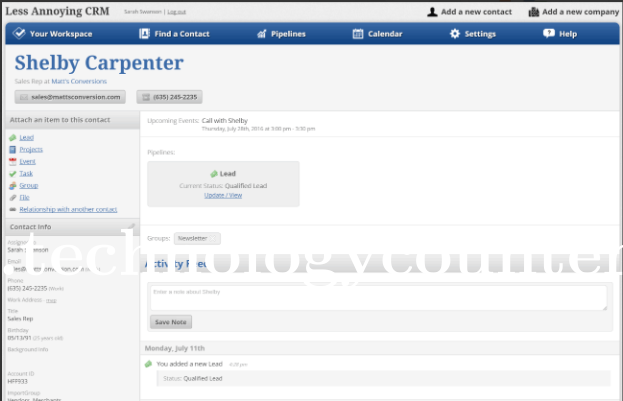This screenshot has width=623, height=401.
Task: Attach a Lead to this contact
Action: 27,138
